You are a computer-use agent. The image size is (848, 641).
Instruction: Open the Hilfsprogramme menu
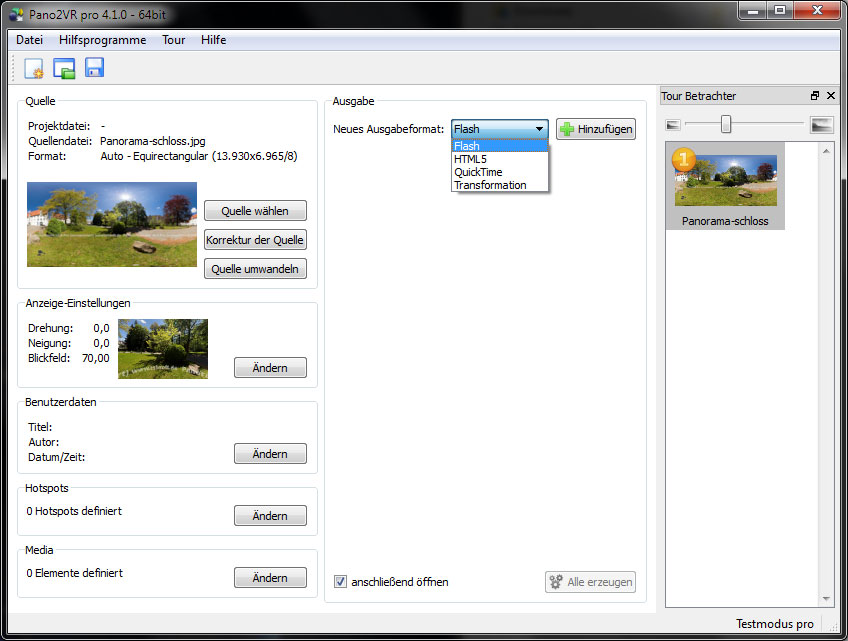(x=102, y=40)
